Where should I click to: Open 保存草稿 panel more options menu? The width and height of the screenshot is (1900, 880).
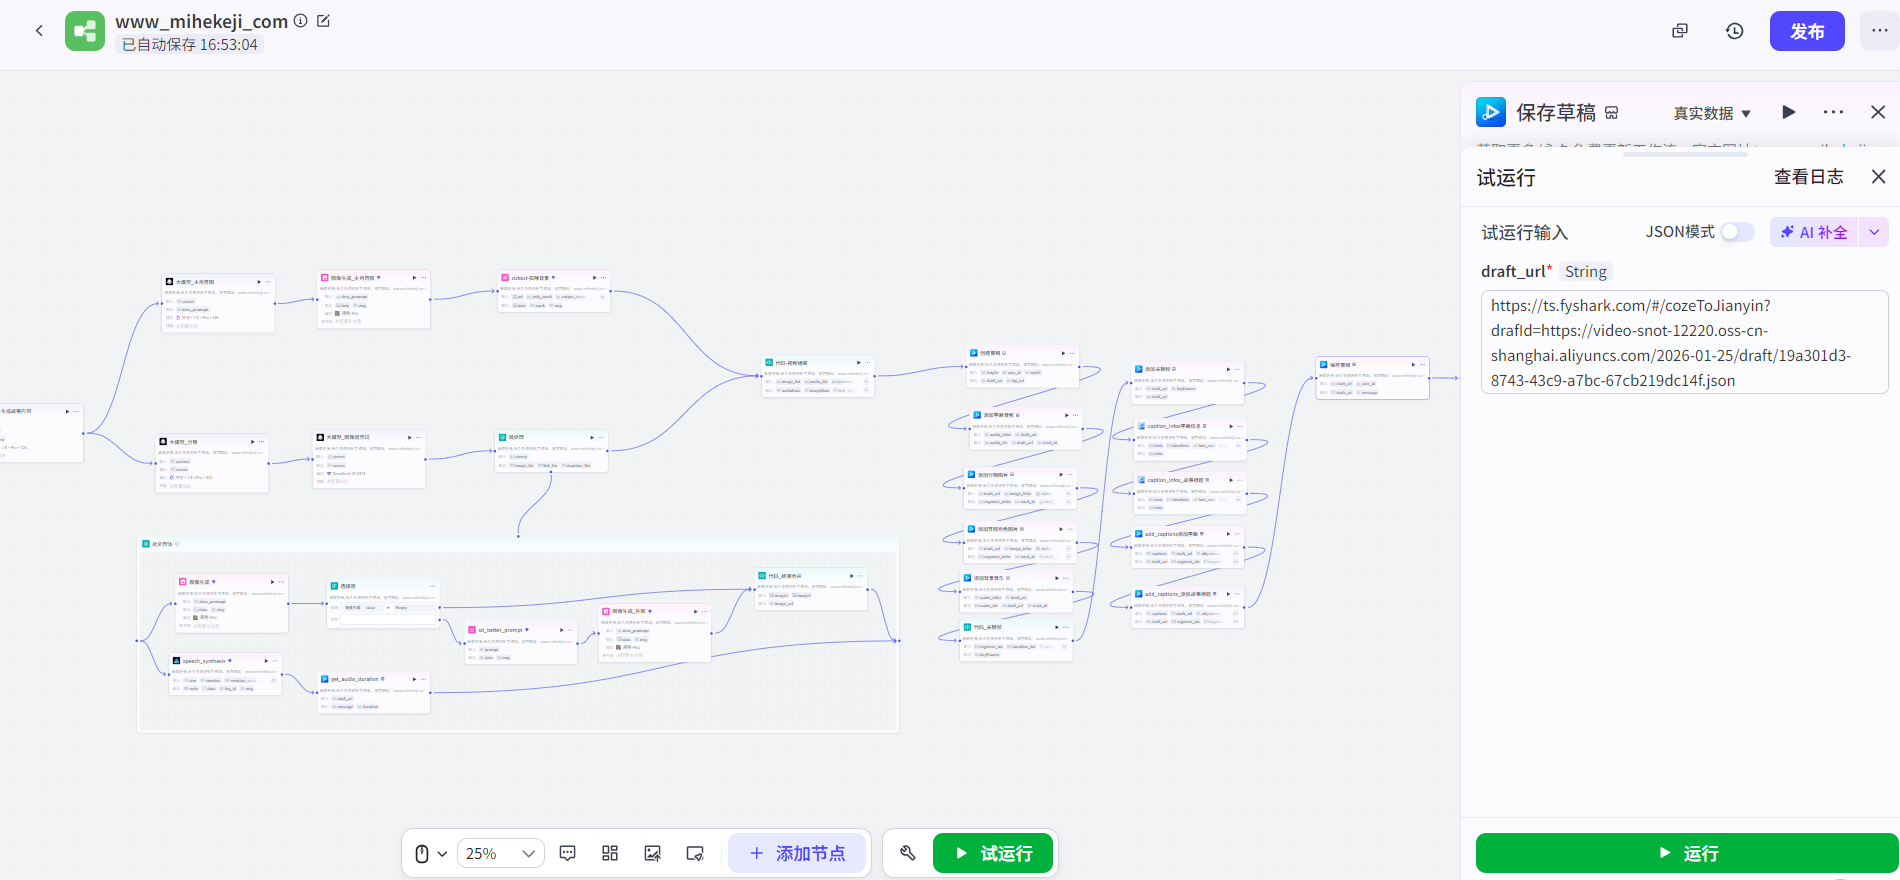pos(1833,112)
